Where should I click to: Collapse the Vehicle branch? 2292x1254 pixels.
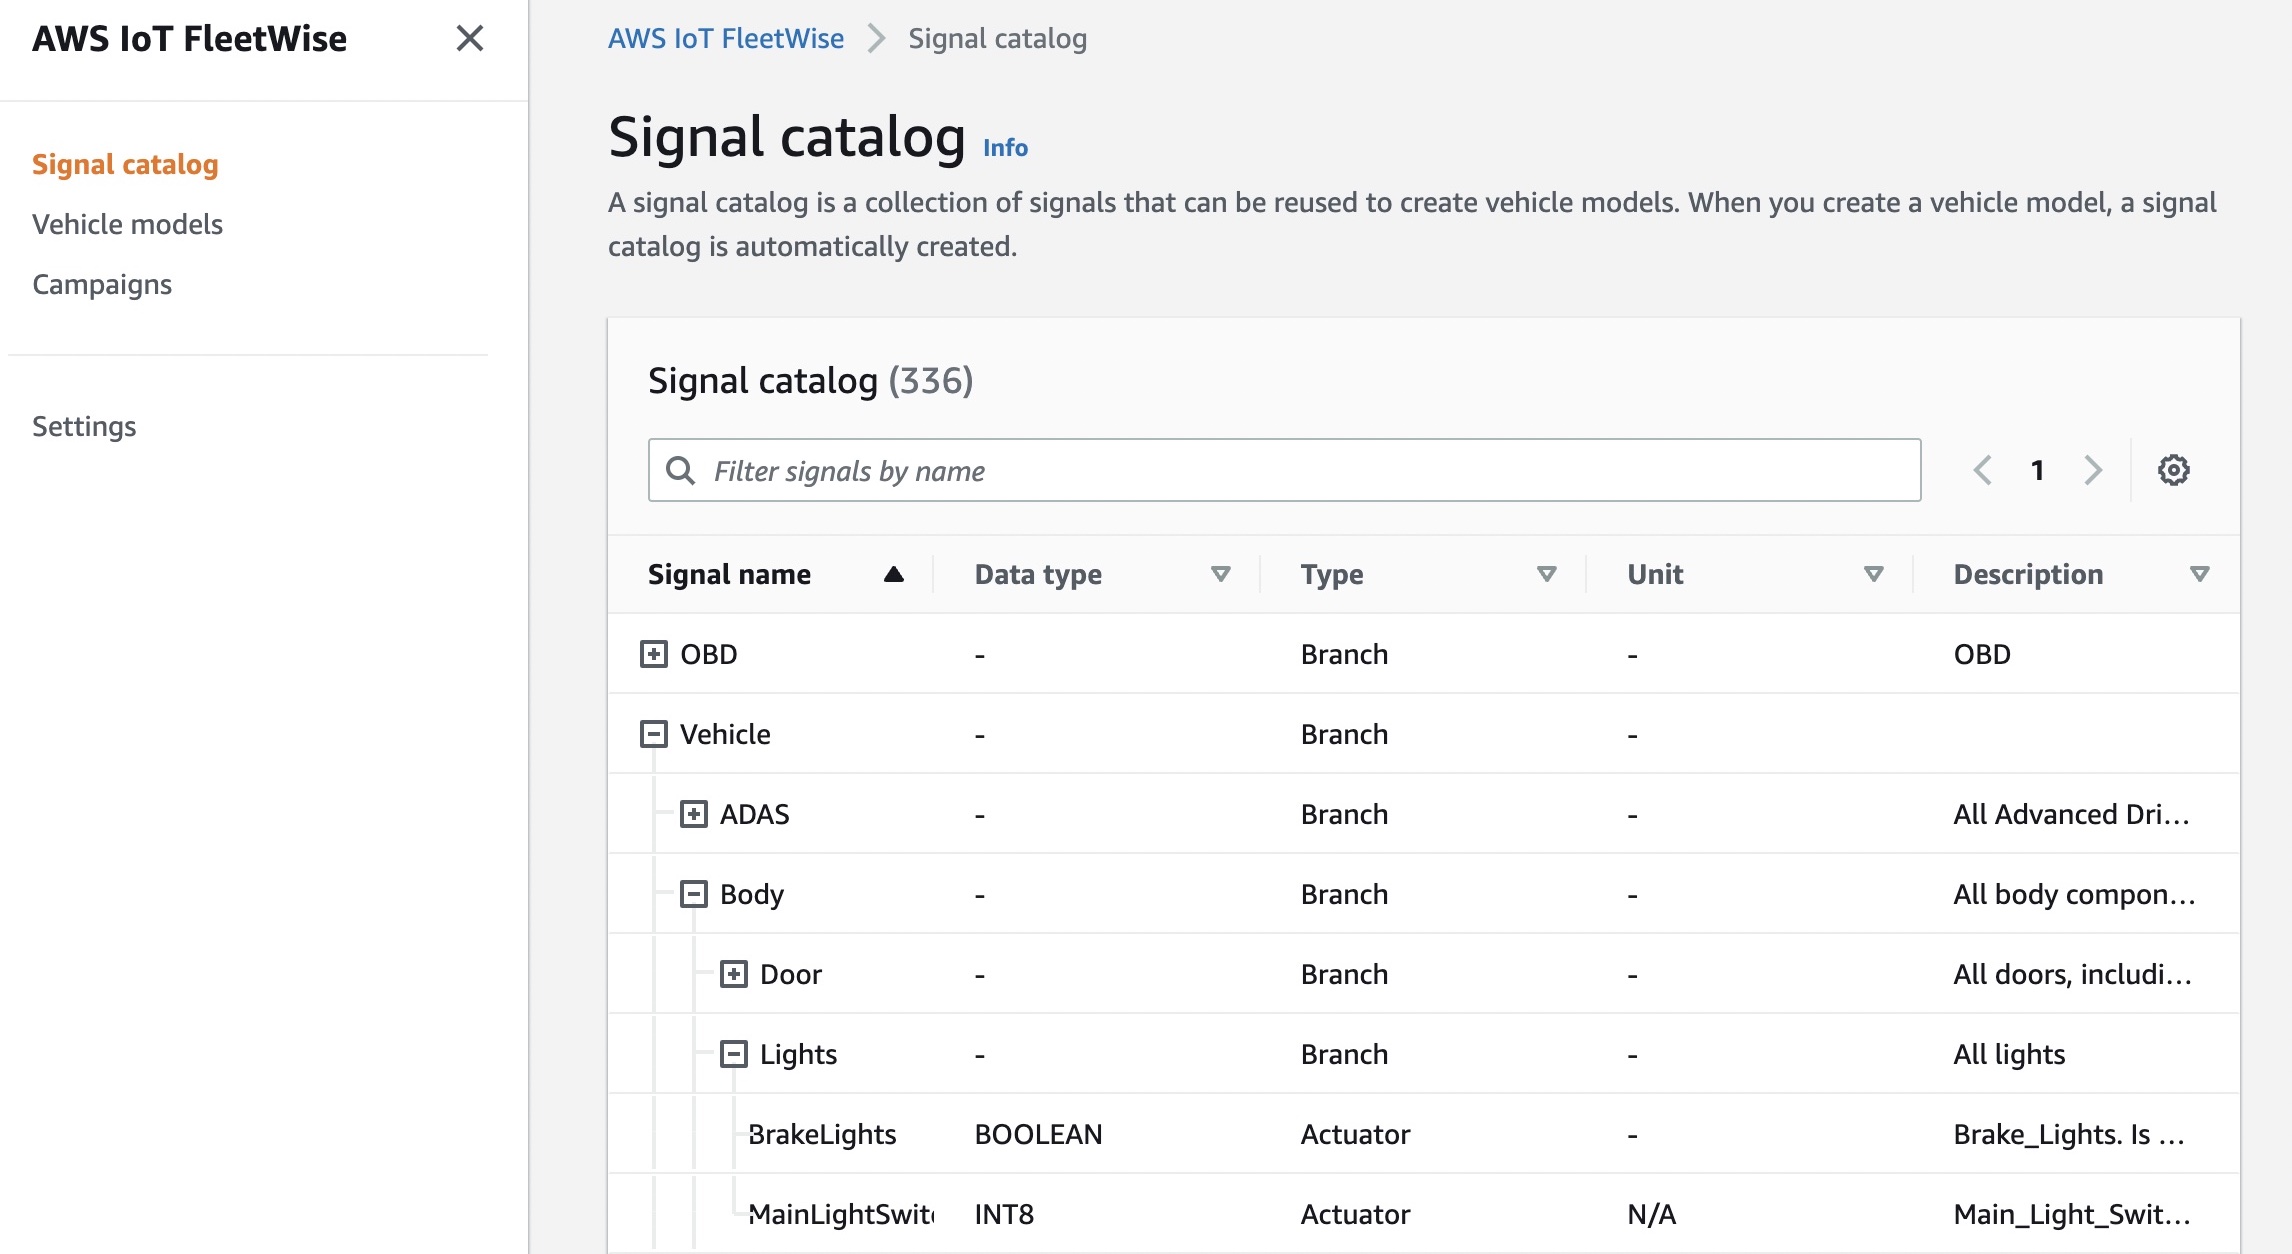pos(654,734)
